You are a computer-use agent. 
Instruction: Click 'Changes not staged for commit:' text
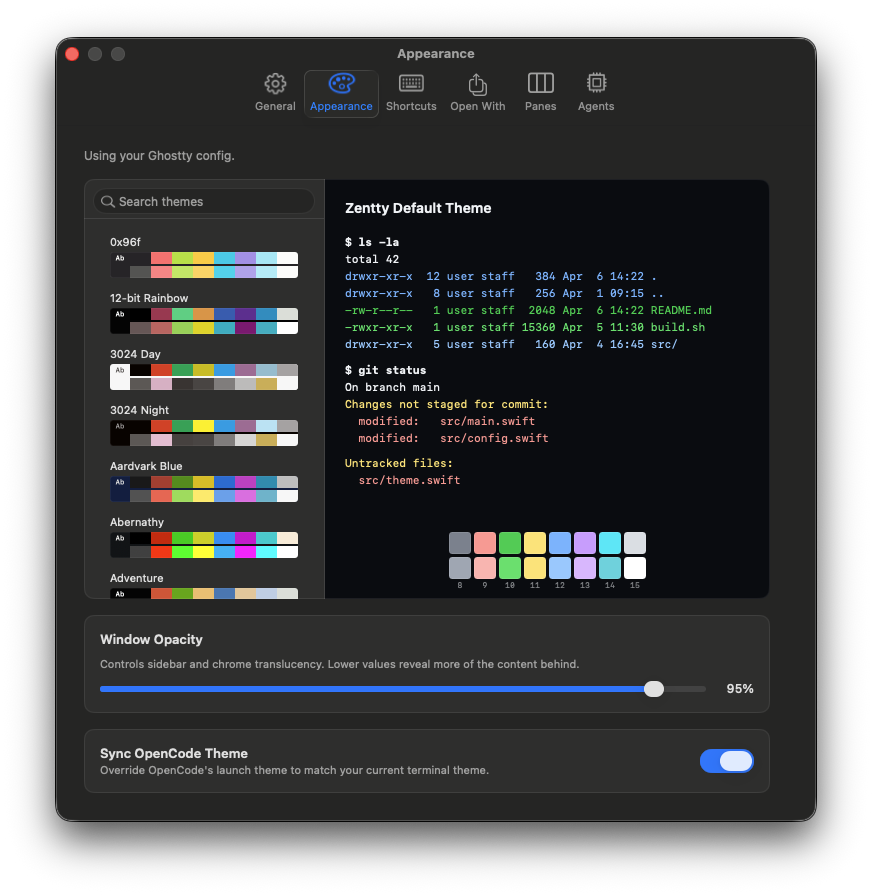pyautogui.click(x=446, y=404)
